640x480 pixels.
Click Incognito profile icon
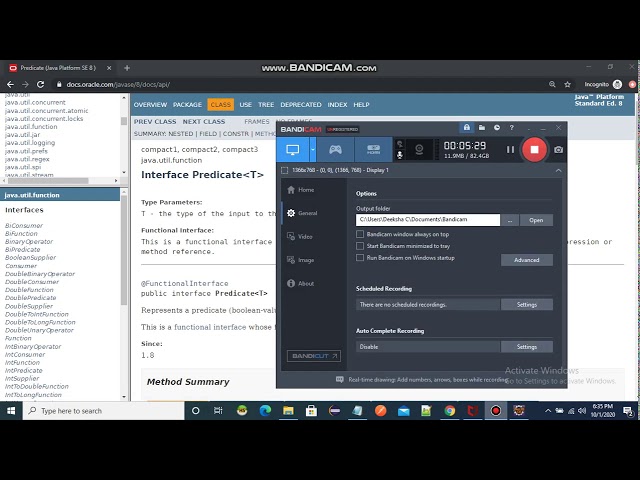pyautogui.click(x=618, y=84)
